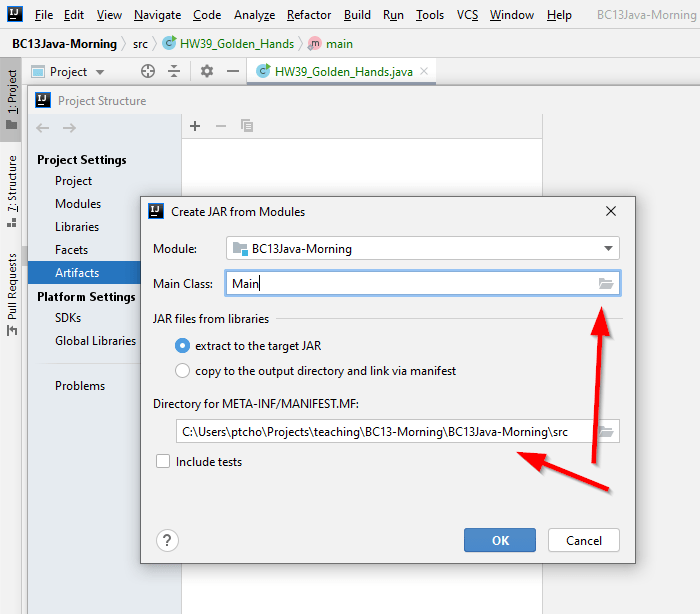Open the Refactor menu
The width and height of the screenshot is (700, 614).
click(x=309, y=15)
